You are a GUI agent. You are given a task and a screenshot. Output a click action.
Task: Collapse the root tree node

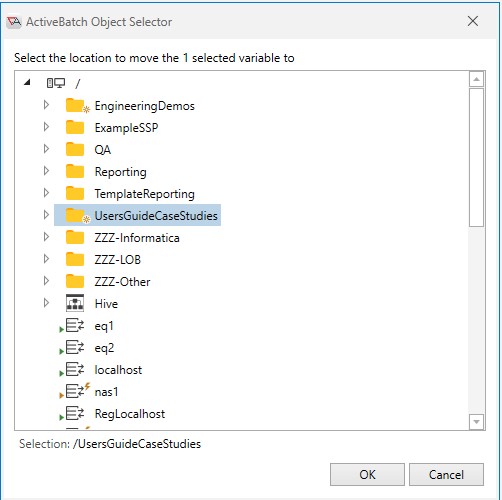27,82
